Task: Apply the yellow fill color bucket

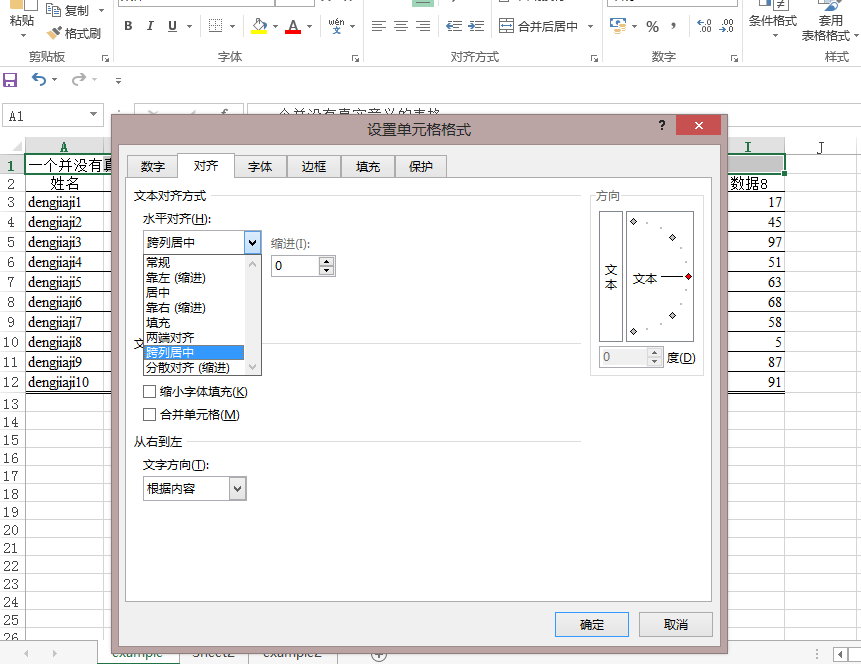Action: 259,26
